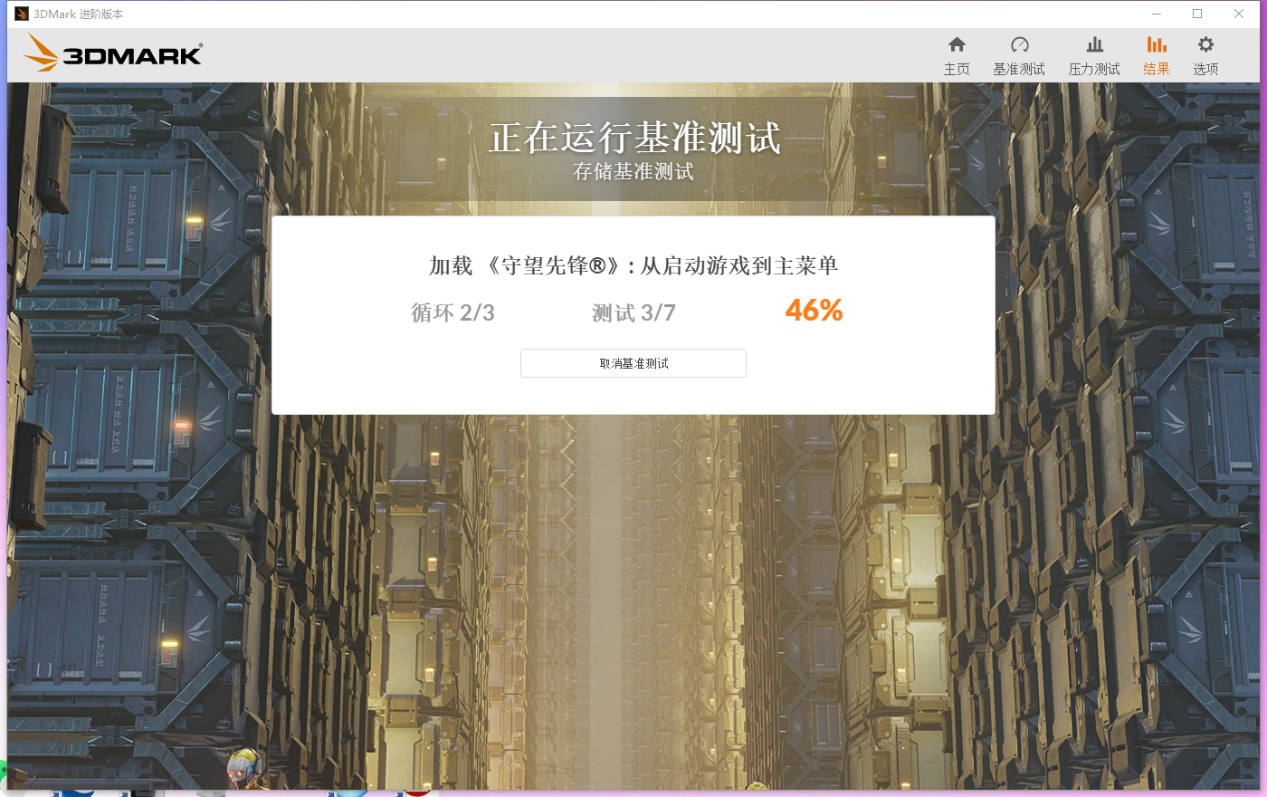1267x797 pixels.
Task: Open Stress Tests via the bar chart icon
Action: tap(1093, 45)
